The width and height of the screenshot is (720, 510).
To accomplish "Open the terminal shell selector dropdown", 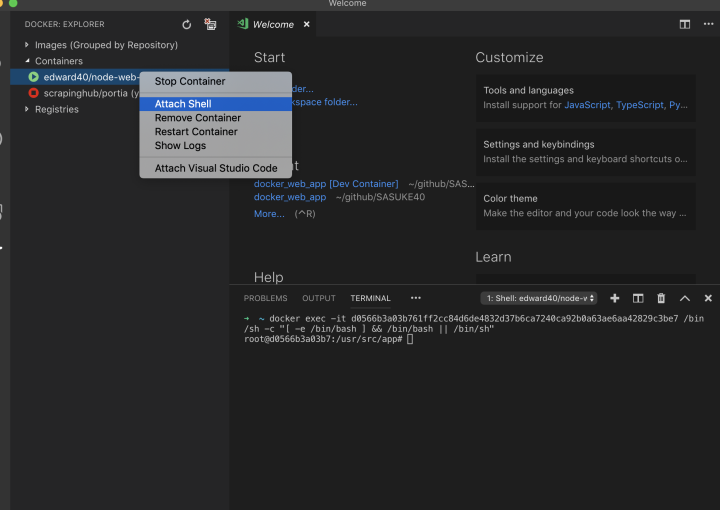I will (x=539, y=298).
